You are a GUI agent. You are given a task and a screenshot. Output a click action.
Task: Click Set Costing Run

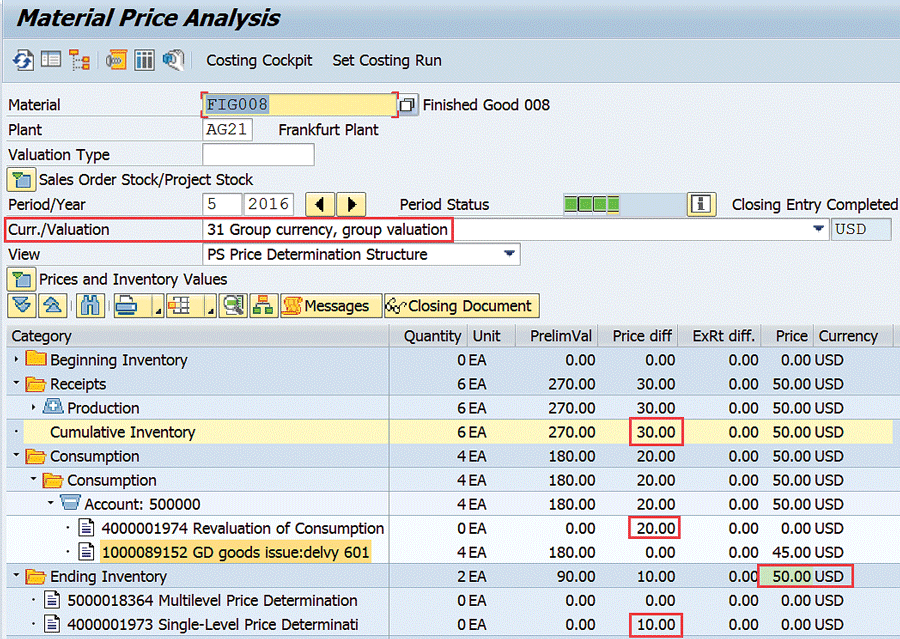click(387, 60)
